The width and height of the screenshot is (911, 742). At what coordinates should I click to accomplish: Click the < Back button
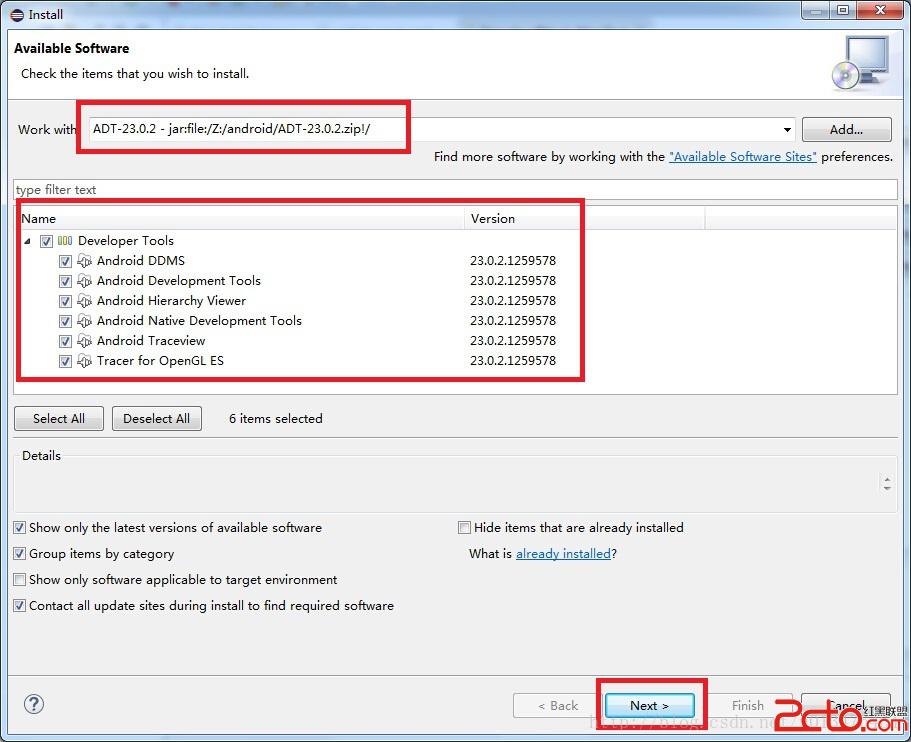tap(558, 705)
